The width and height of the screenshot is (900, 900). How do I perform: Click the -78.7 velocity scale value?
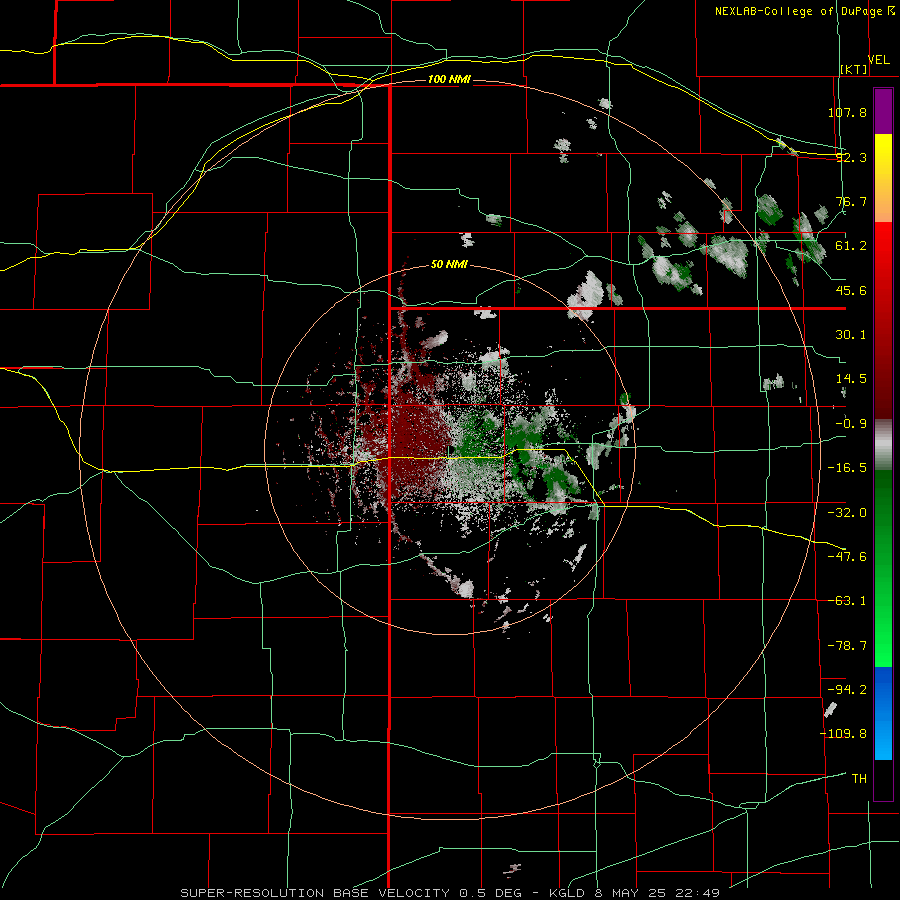[847, 646]
